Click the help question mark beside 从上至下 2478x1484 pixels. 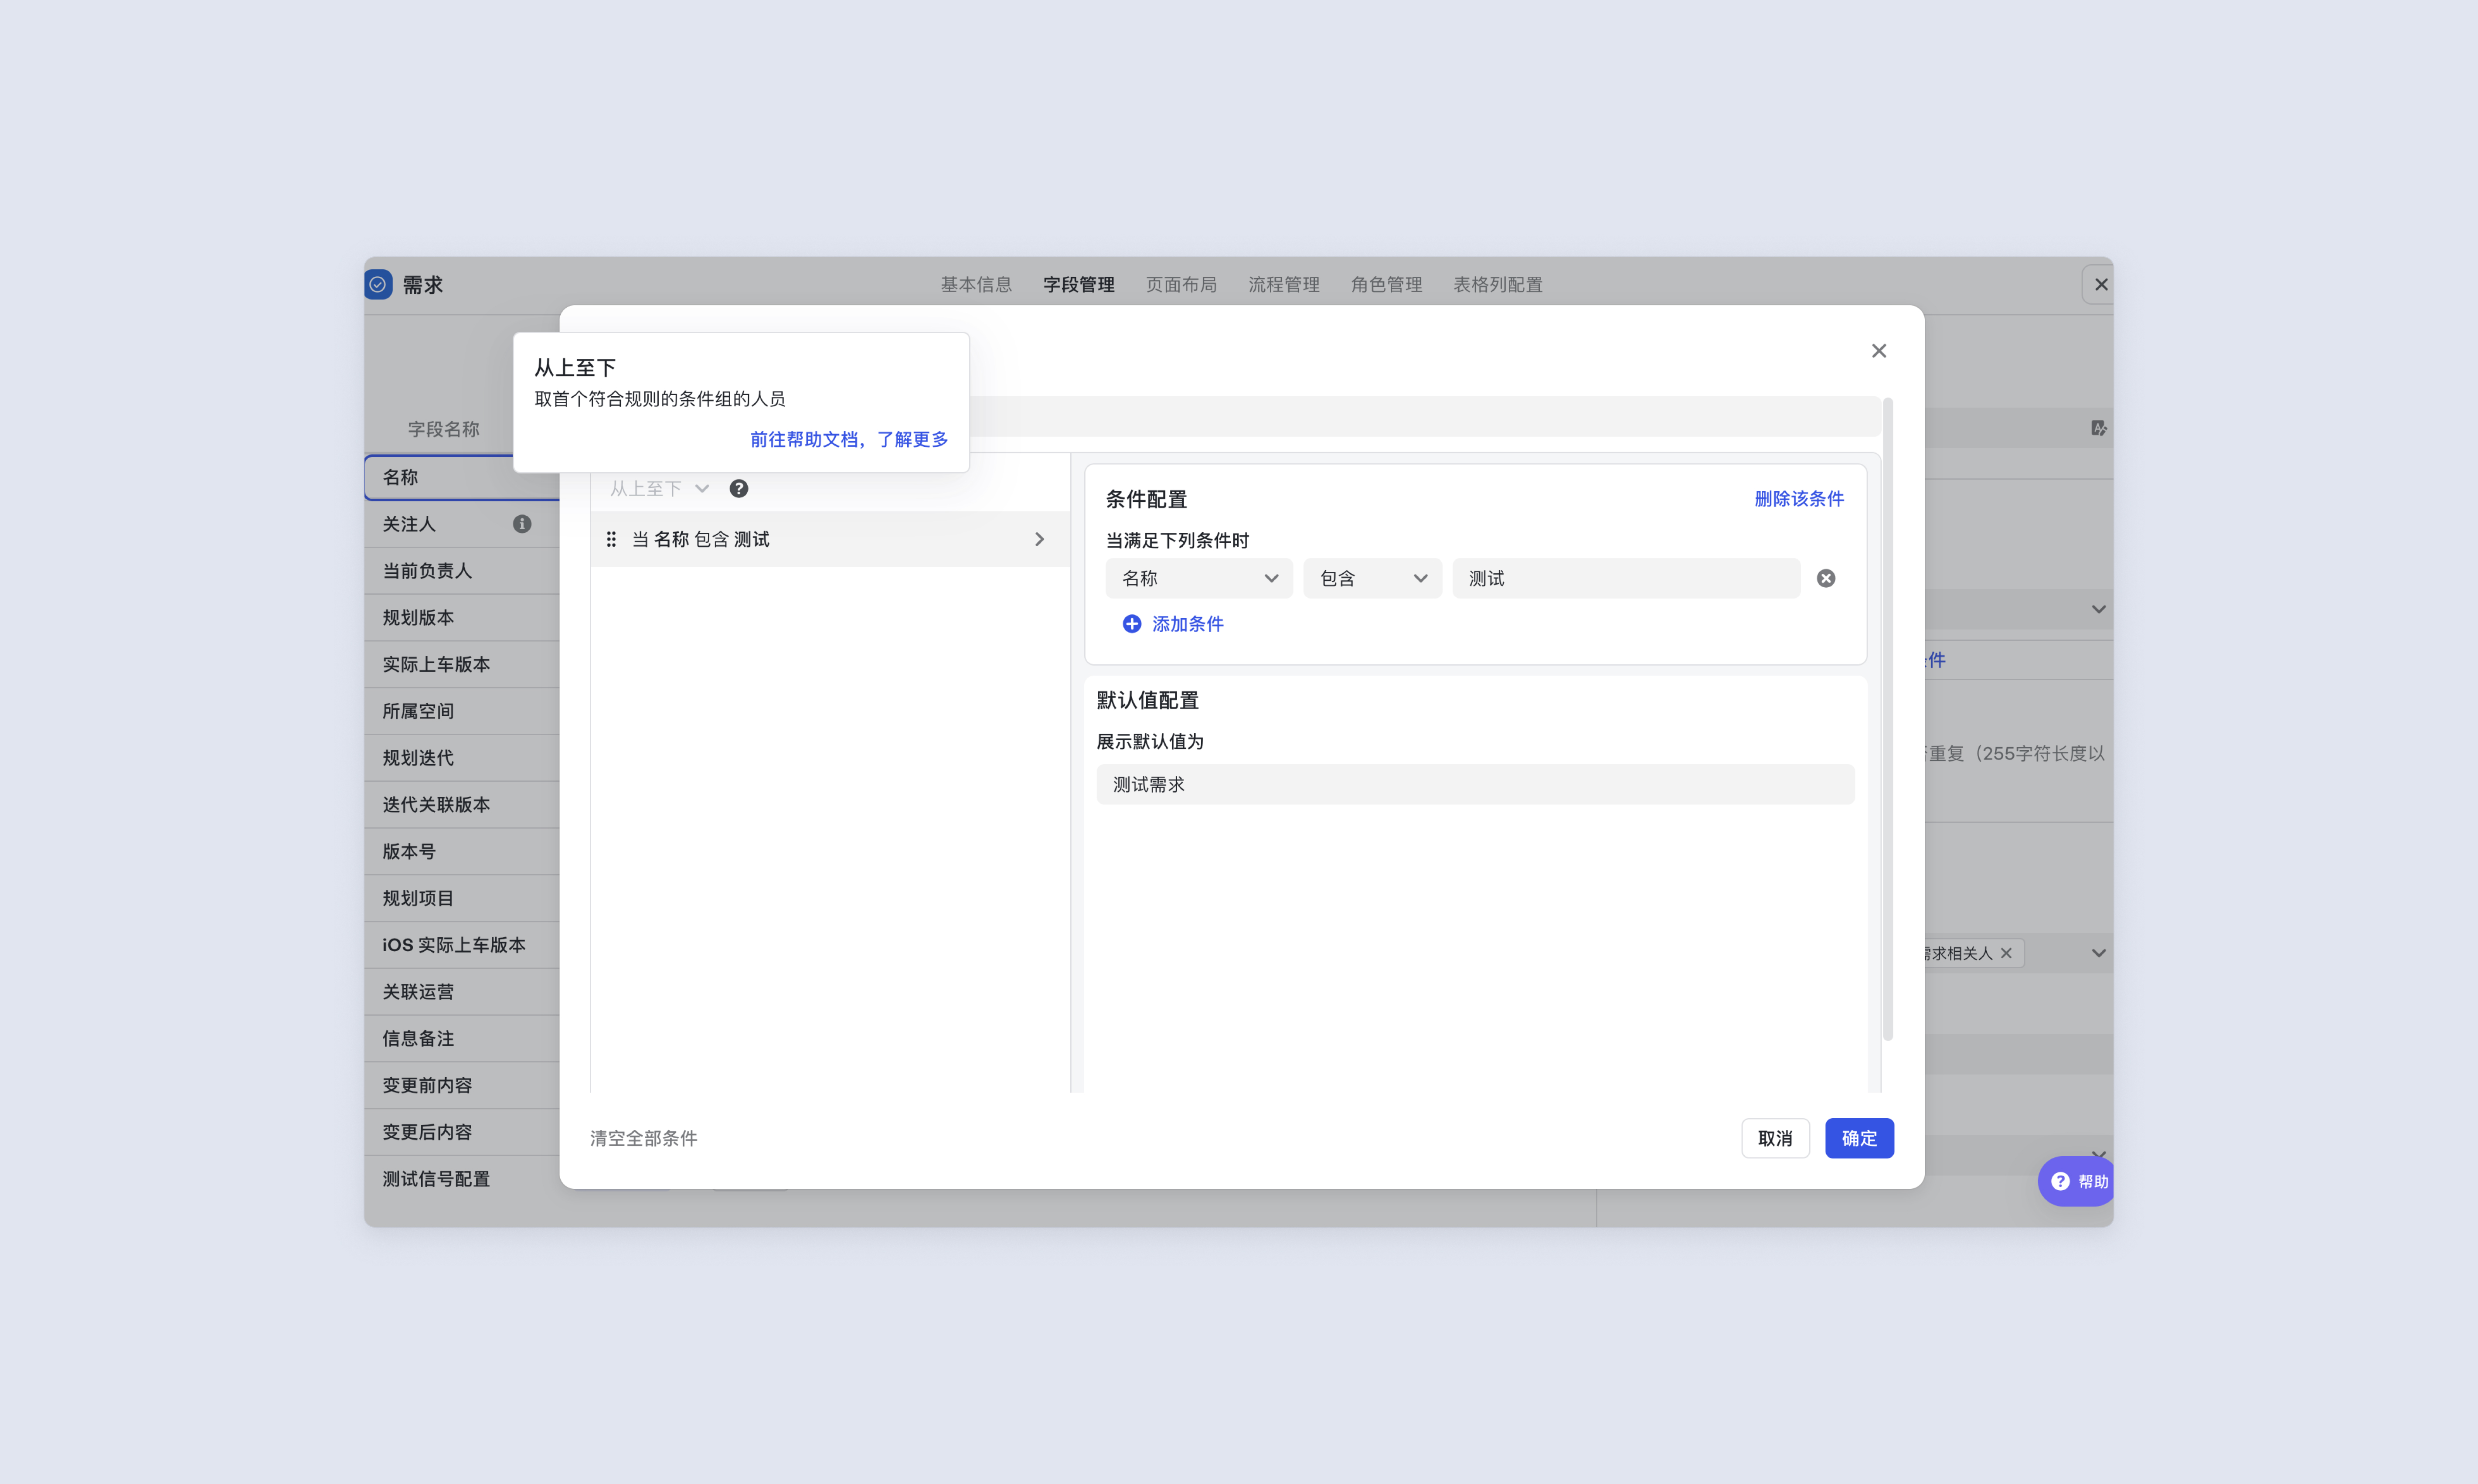[739, 489]
